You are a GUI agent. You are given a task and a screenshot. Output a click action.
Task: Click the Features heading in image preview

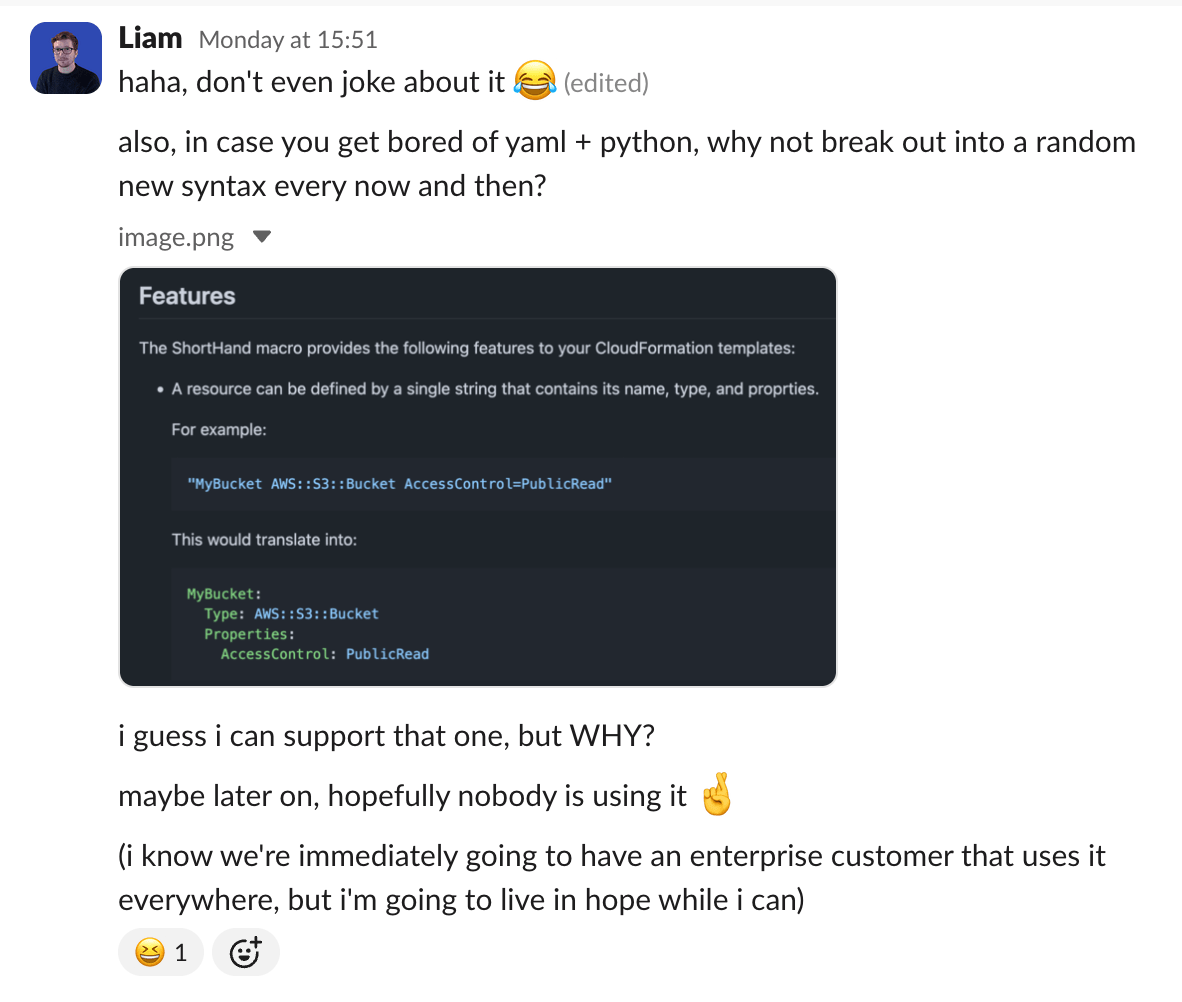click(x=187, y=296)
